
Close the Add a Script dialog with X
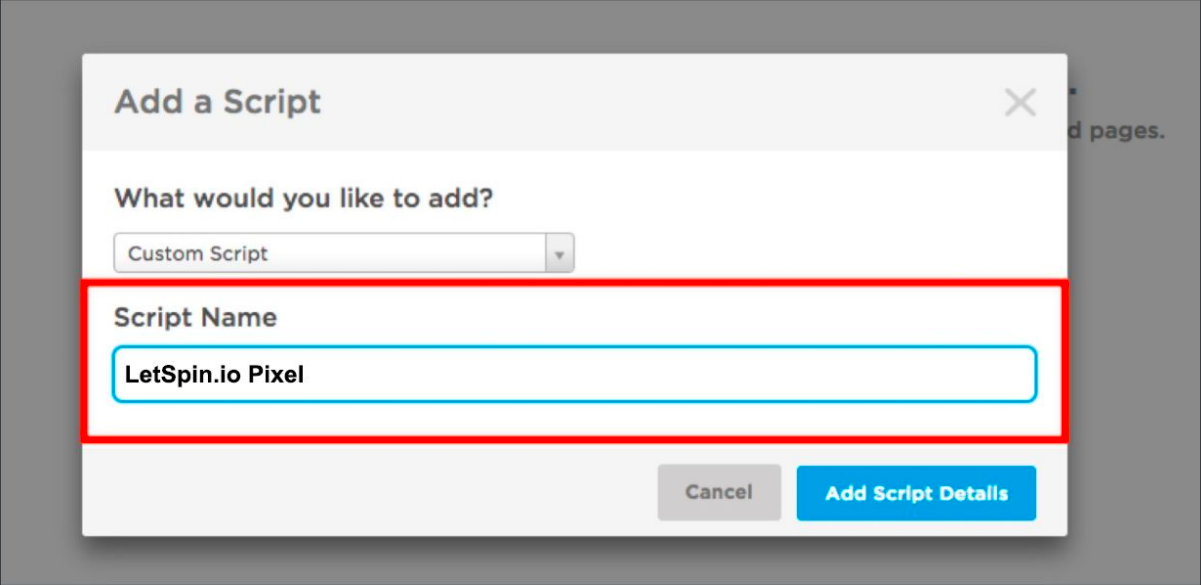[x=1020, y=102]
